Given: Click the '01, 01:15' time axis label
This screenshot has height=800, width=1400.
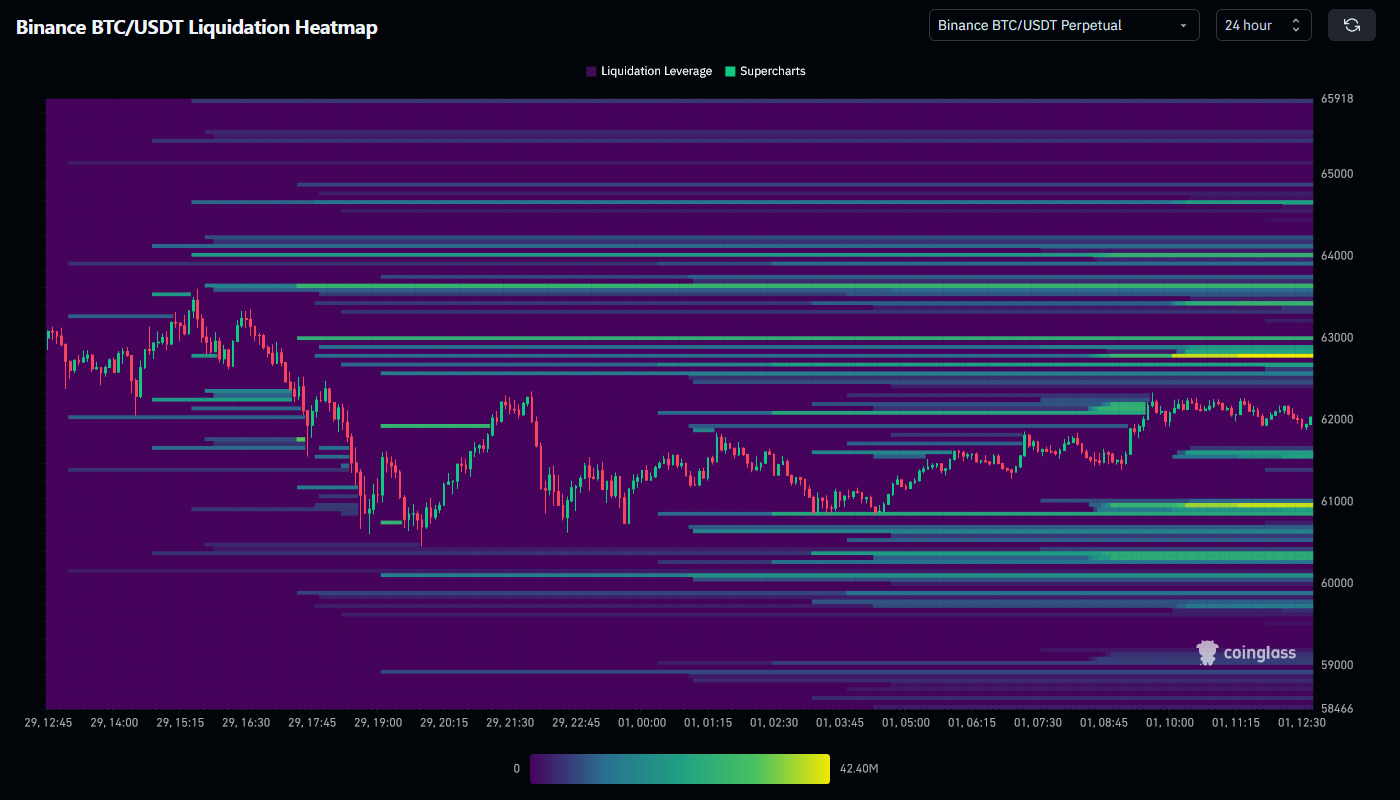Looking at the screenshot, I should click(708, 722).
